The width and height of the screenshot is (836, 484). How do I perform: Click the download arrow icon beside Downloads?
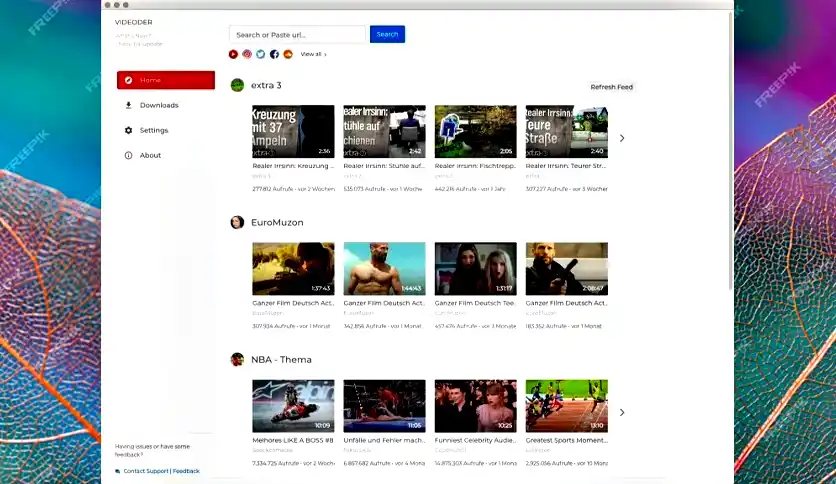(128, 105)
